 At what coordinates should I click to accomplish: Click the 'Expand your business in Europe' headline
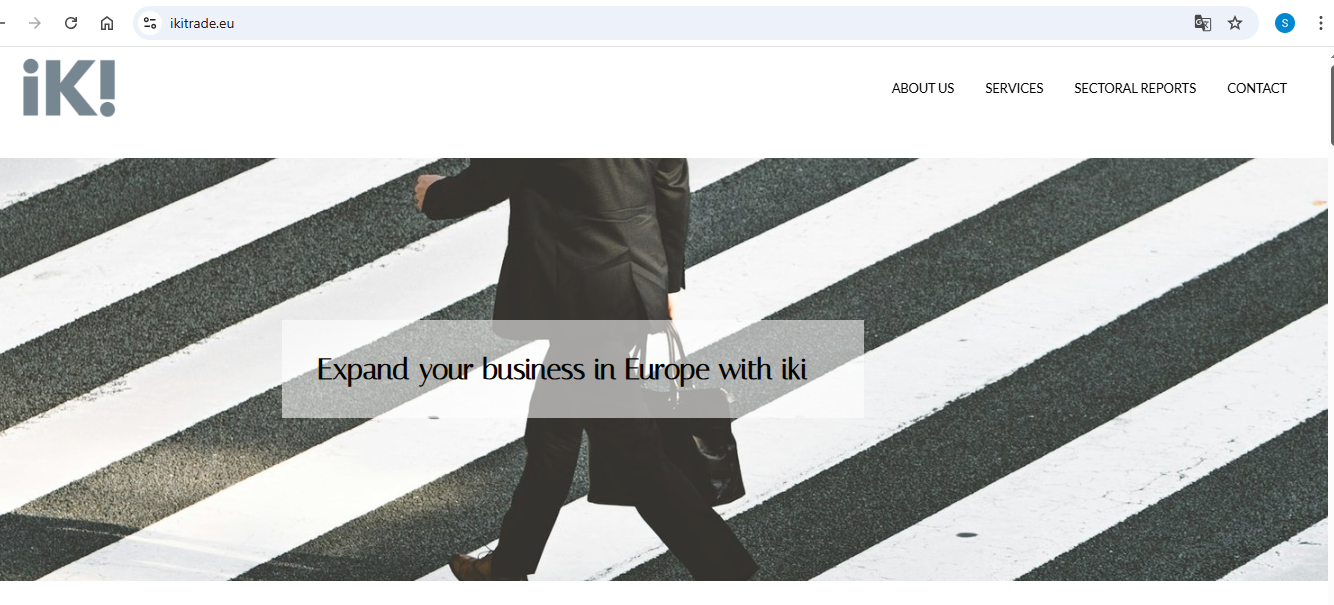[x=562, y=369]
